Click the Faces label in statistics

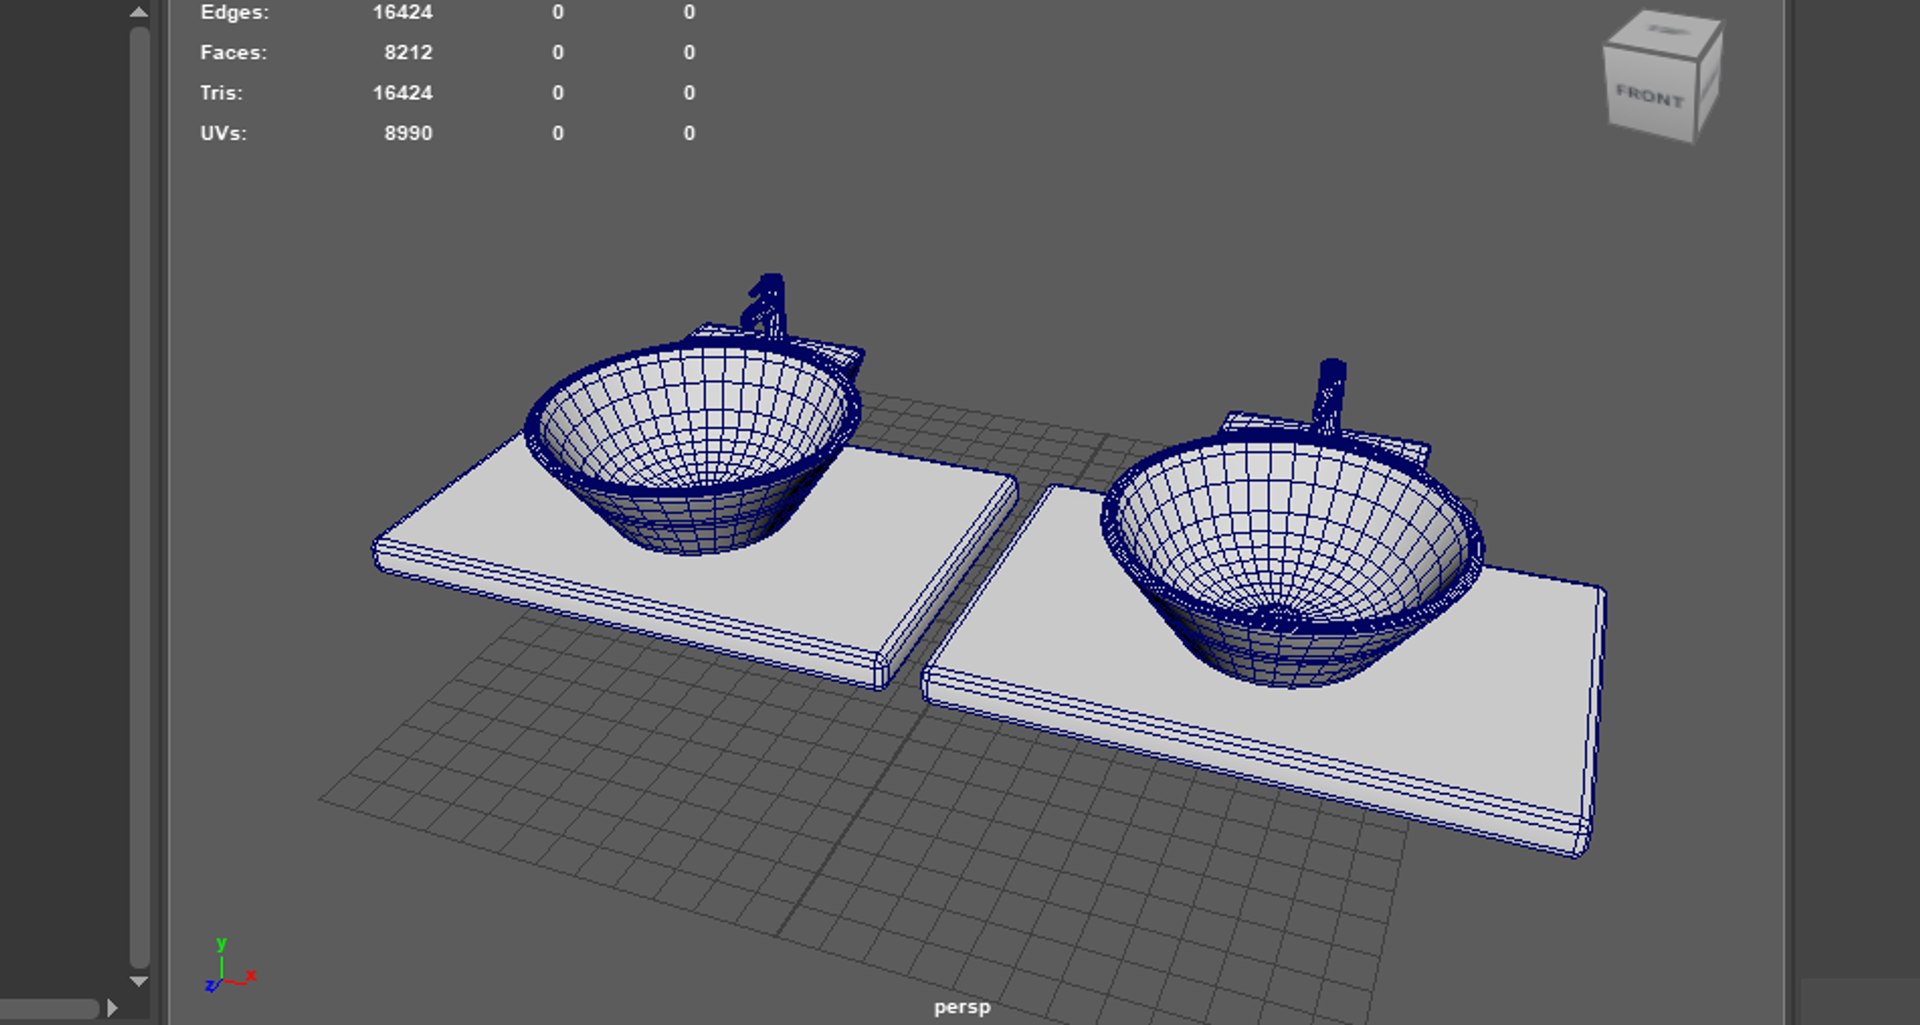233,52
